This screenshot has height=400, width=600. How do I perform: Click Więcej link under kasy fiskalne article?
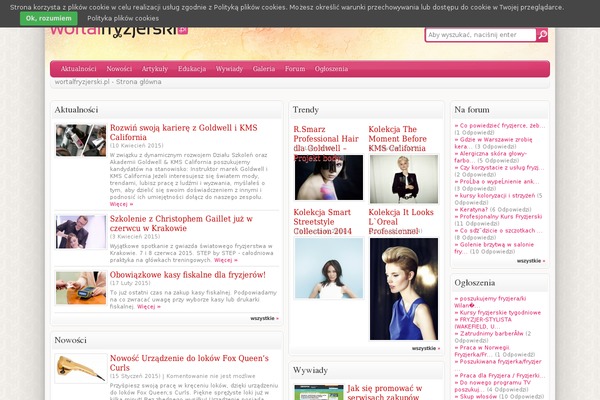(x=149, y=307)
